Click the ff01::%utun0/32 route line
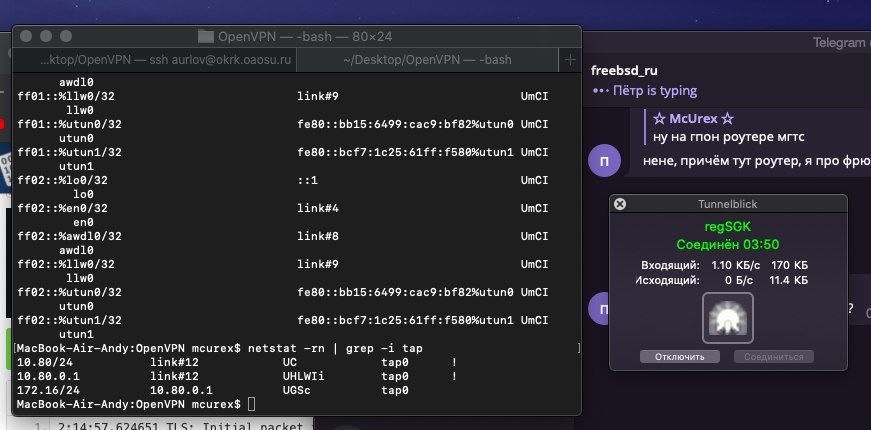Image resolution: width=871 pixels, height=430 pixels. click(x=283, y=124)
